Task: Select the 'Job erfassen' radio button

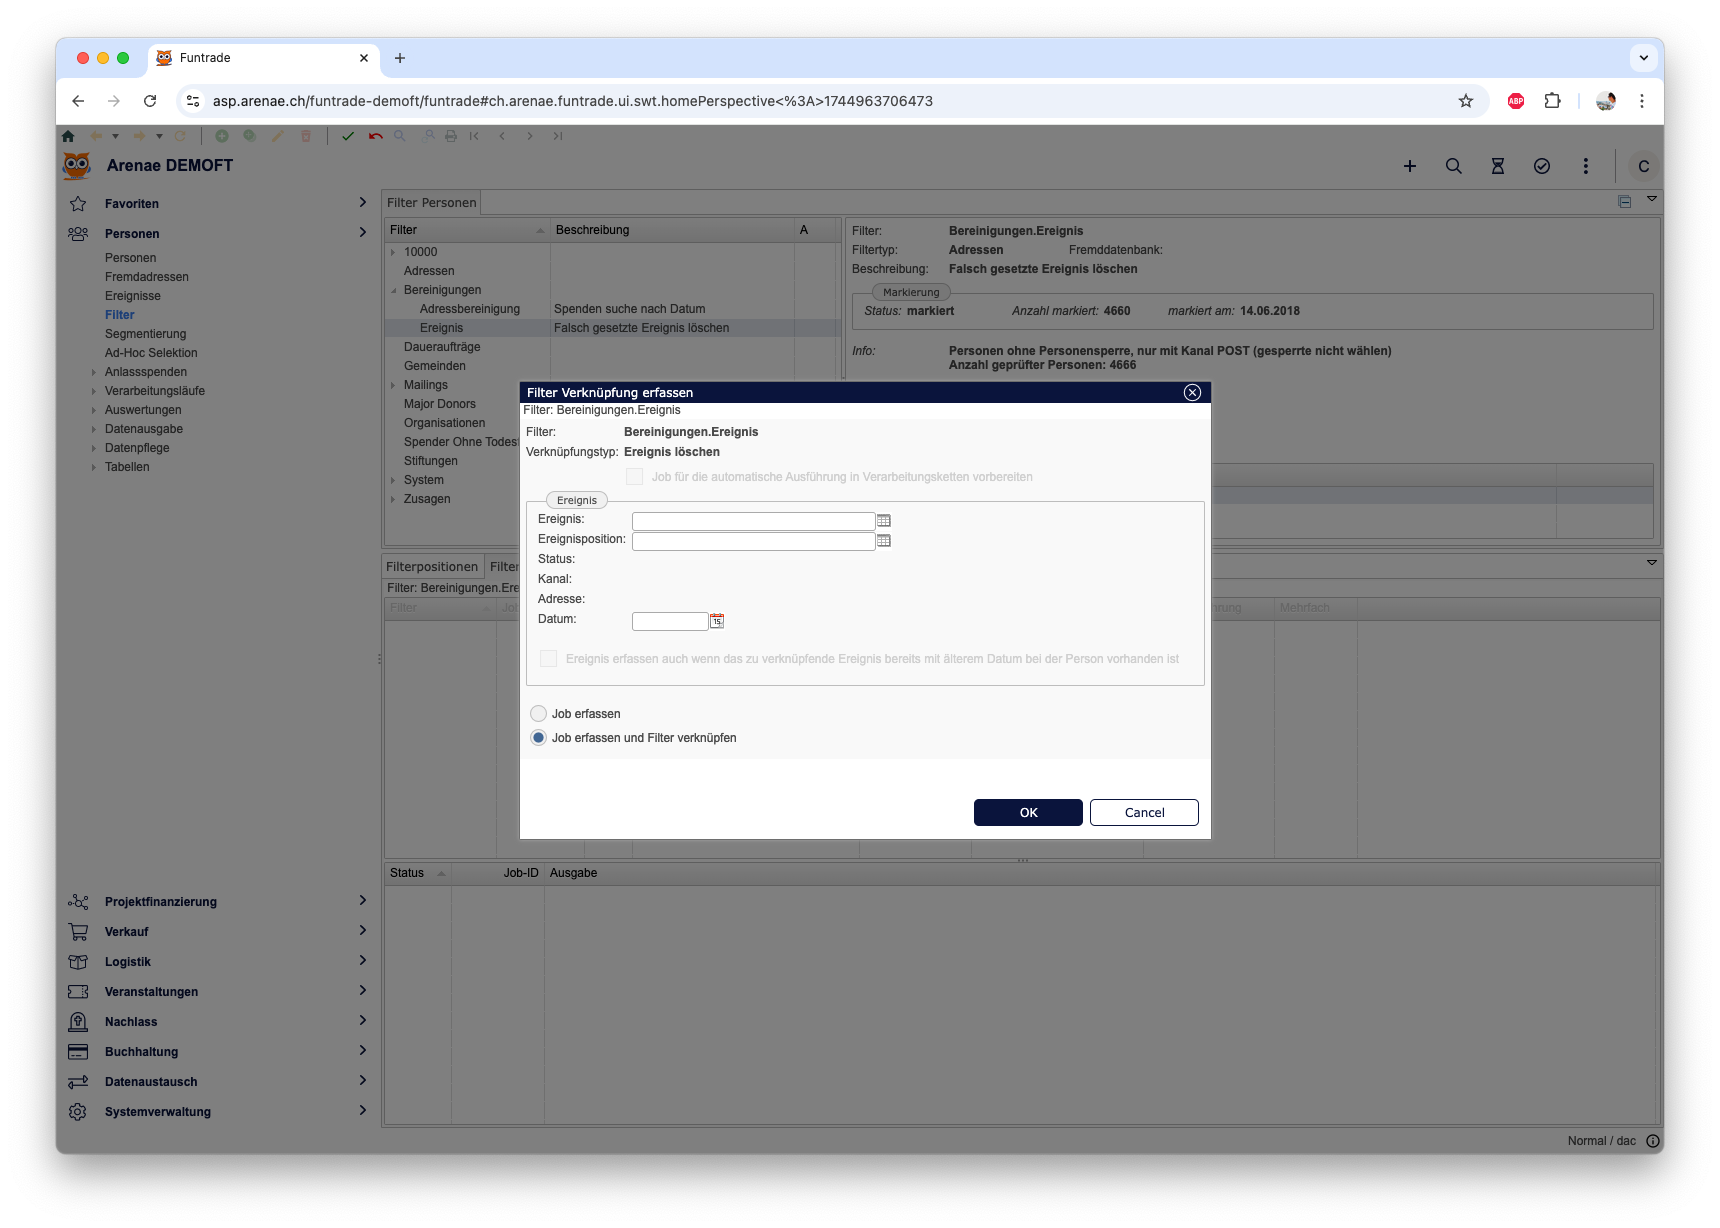Action: 539,714
